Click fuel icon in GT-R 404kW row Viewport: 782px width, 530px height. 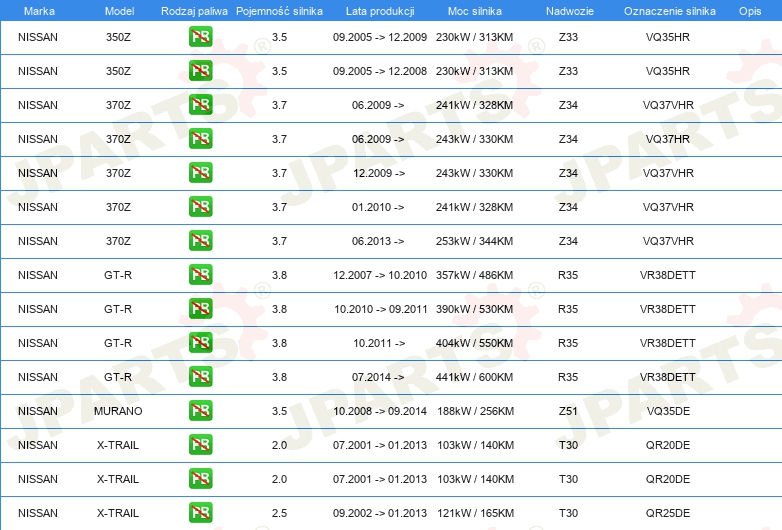click(x=200, y=343)
